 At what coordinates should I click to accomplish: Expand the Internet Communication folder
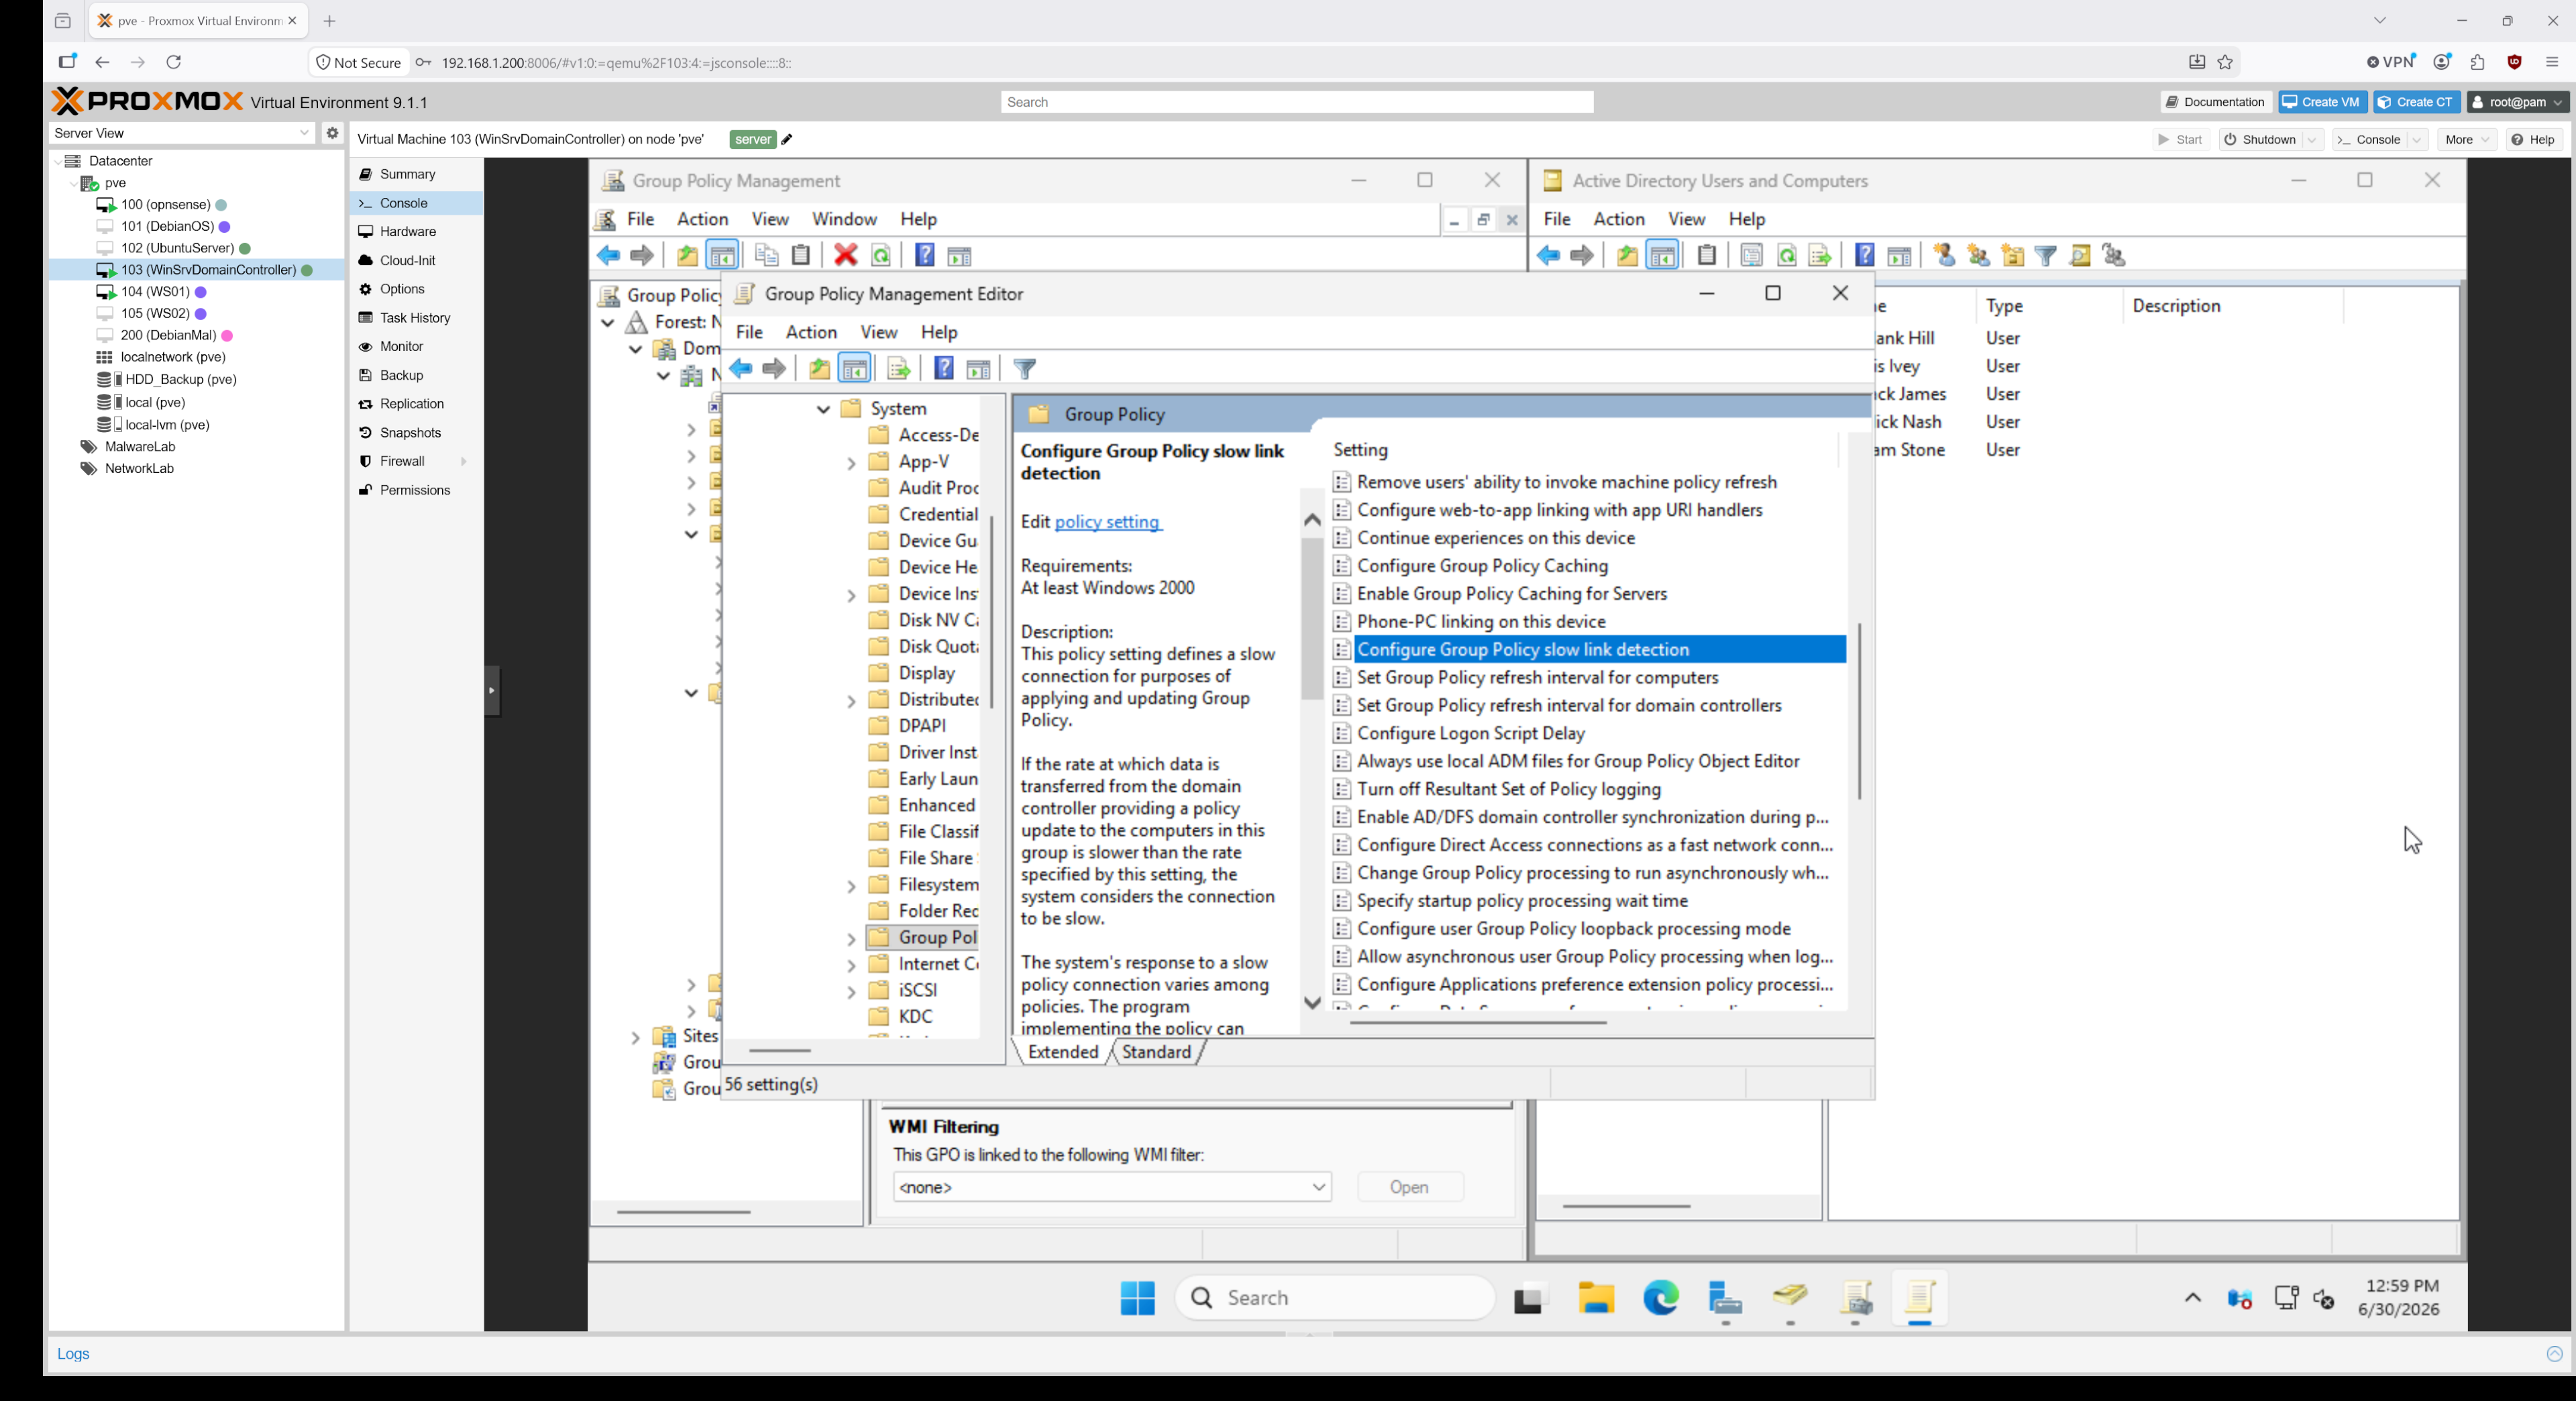tap(851, 966)
